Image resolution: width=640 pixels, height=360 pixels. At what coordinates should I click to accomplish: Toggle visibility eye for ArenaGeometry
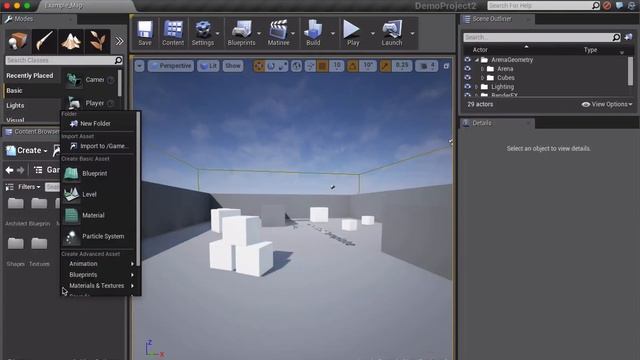pyautogui.click(x=467, y=60)
